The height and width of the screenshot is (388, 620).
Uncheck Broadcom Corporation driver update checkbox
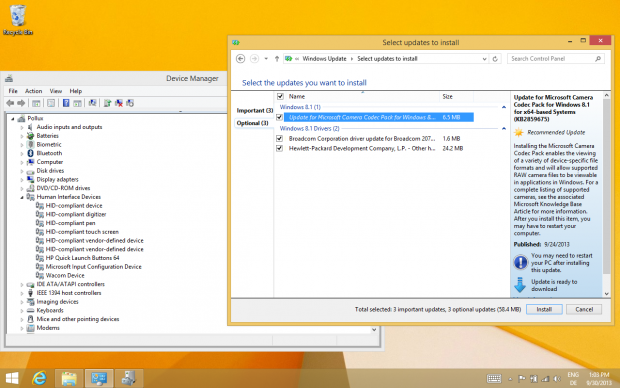pyautogui.click(x=280, y=138)
